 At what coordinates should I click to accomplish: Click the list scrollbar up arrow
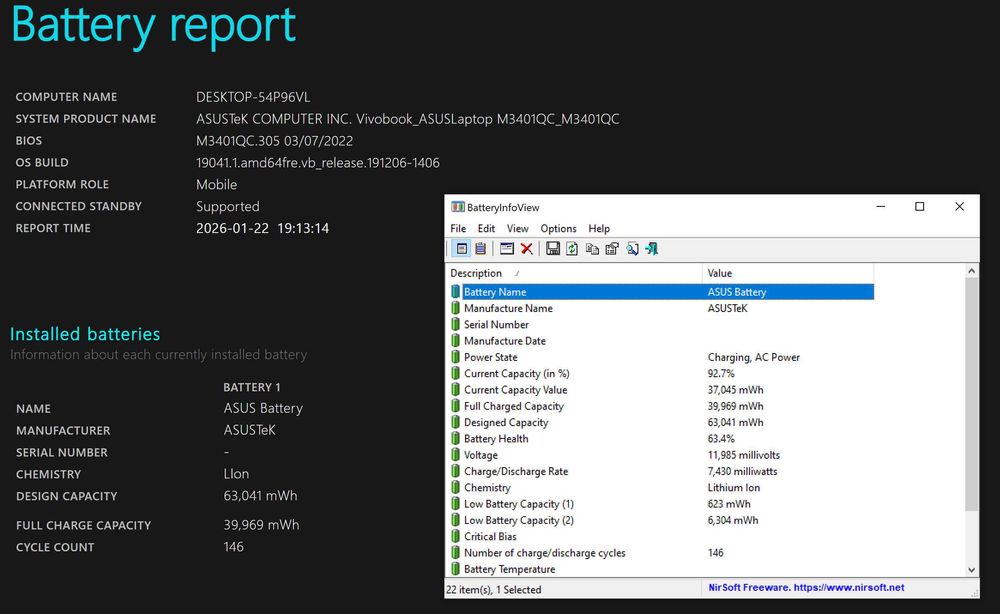971,271
